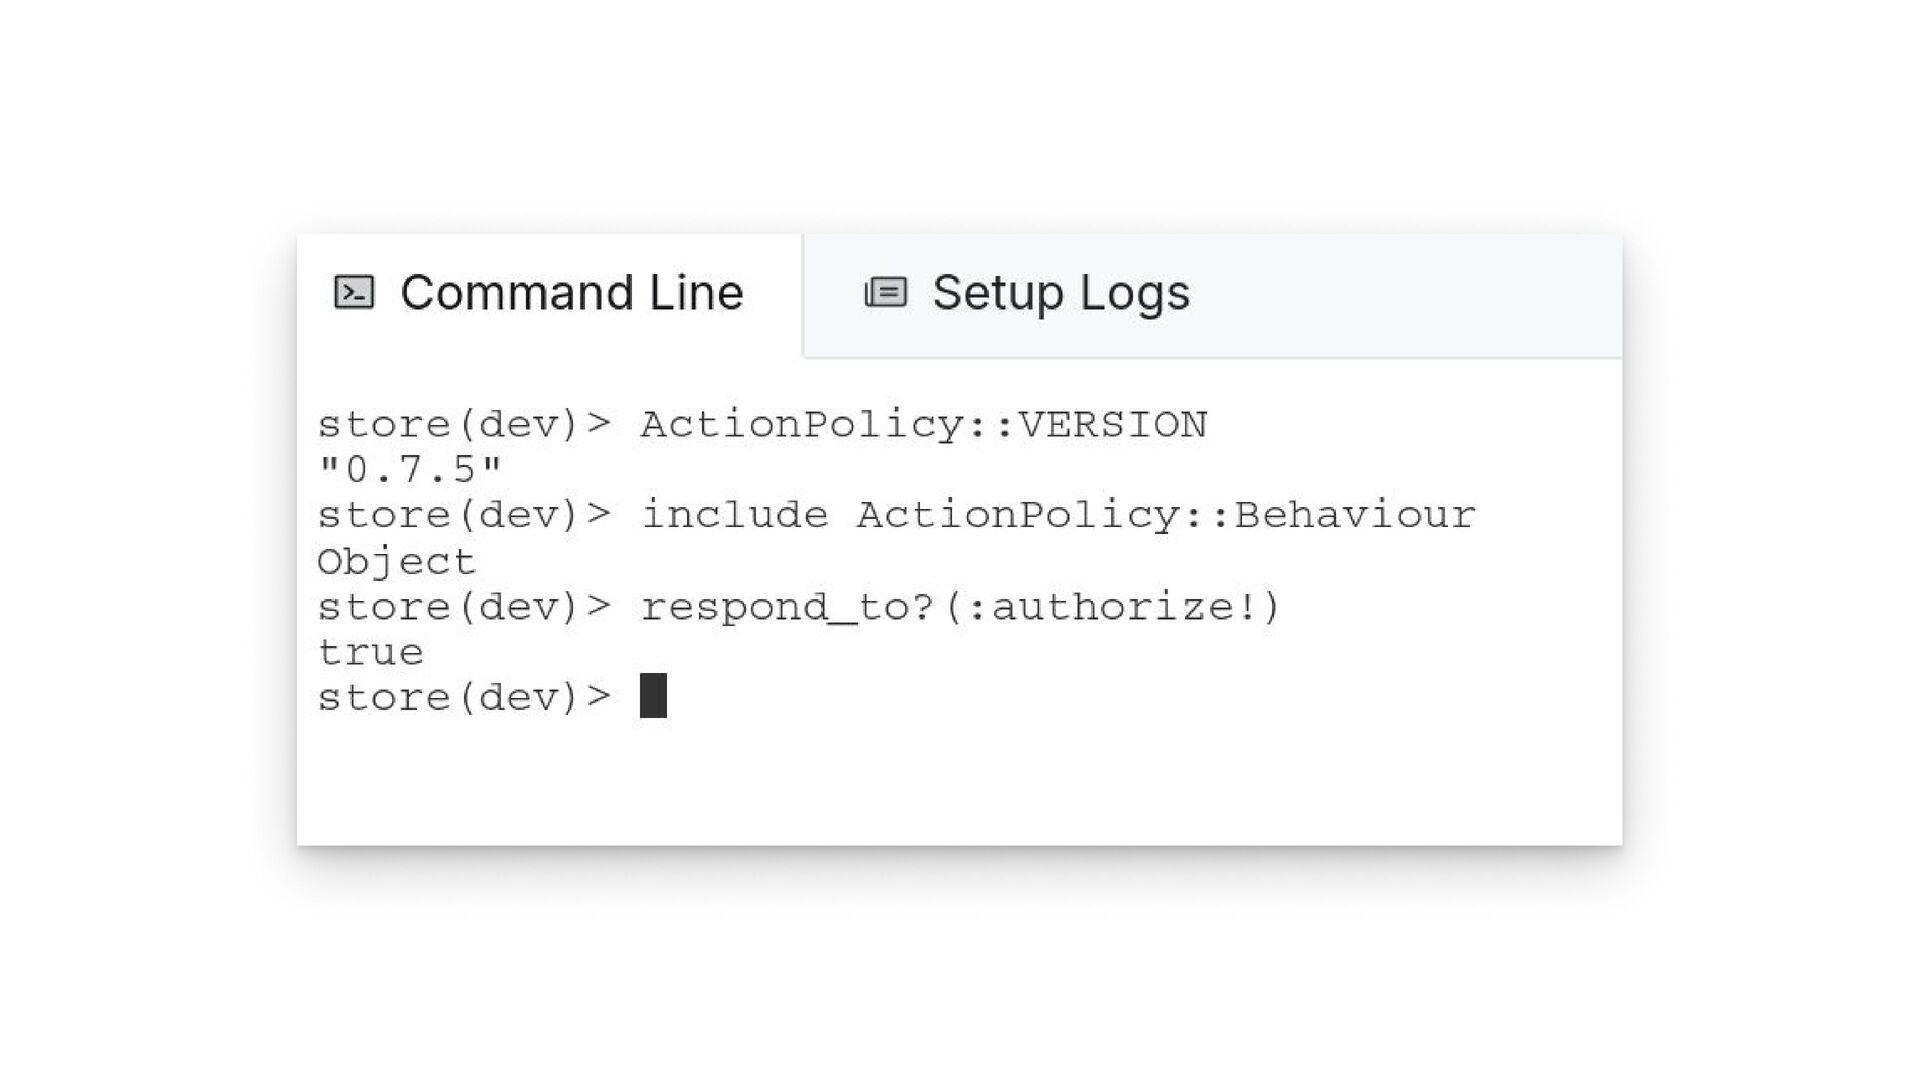
Task: Click the "0.7.5" version output
Action: point(409,470)
